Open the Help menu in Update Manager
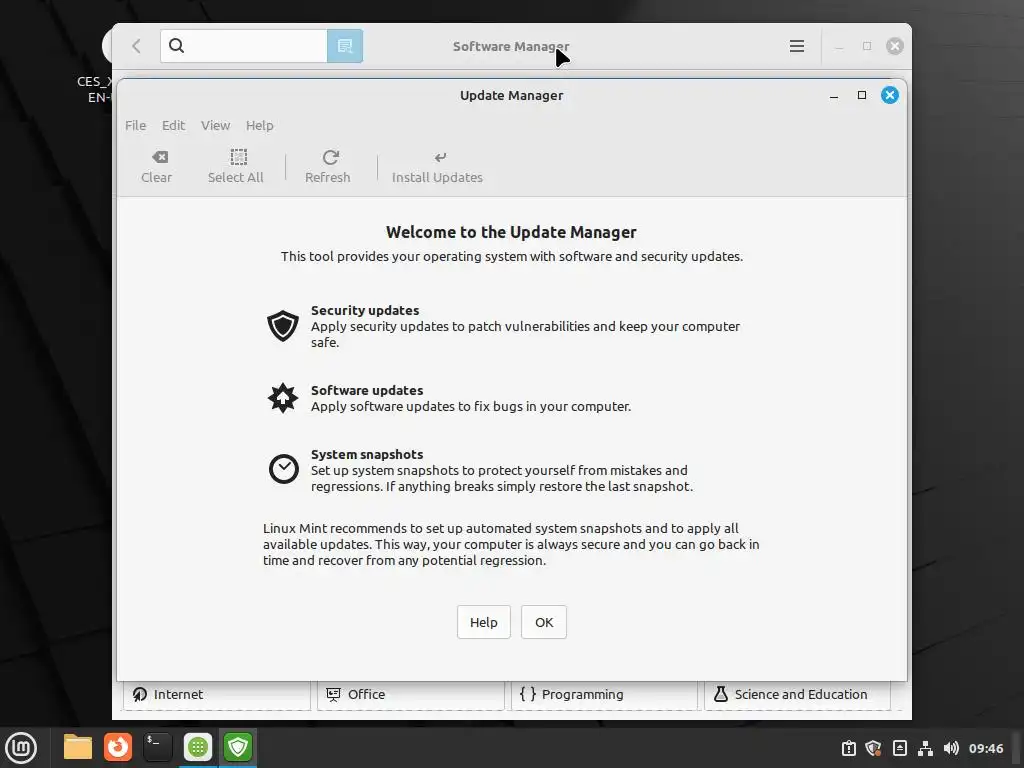1024x768 pixels. [x=259, y=125]
